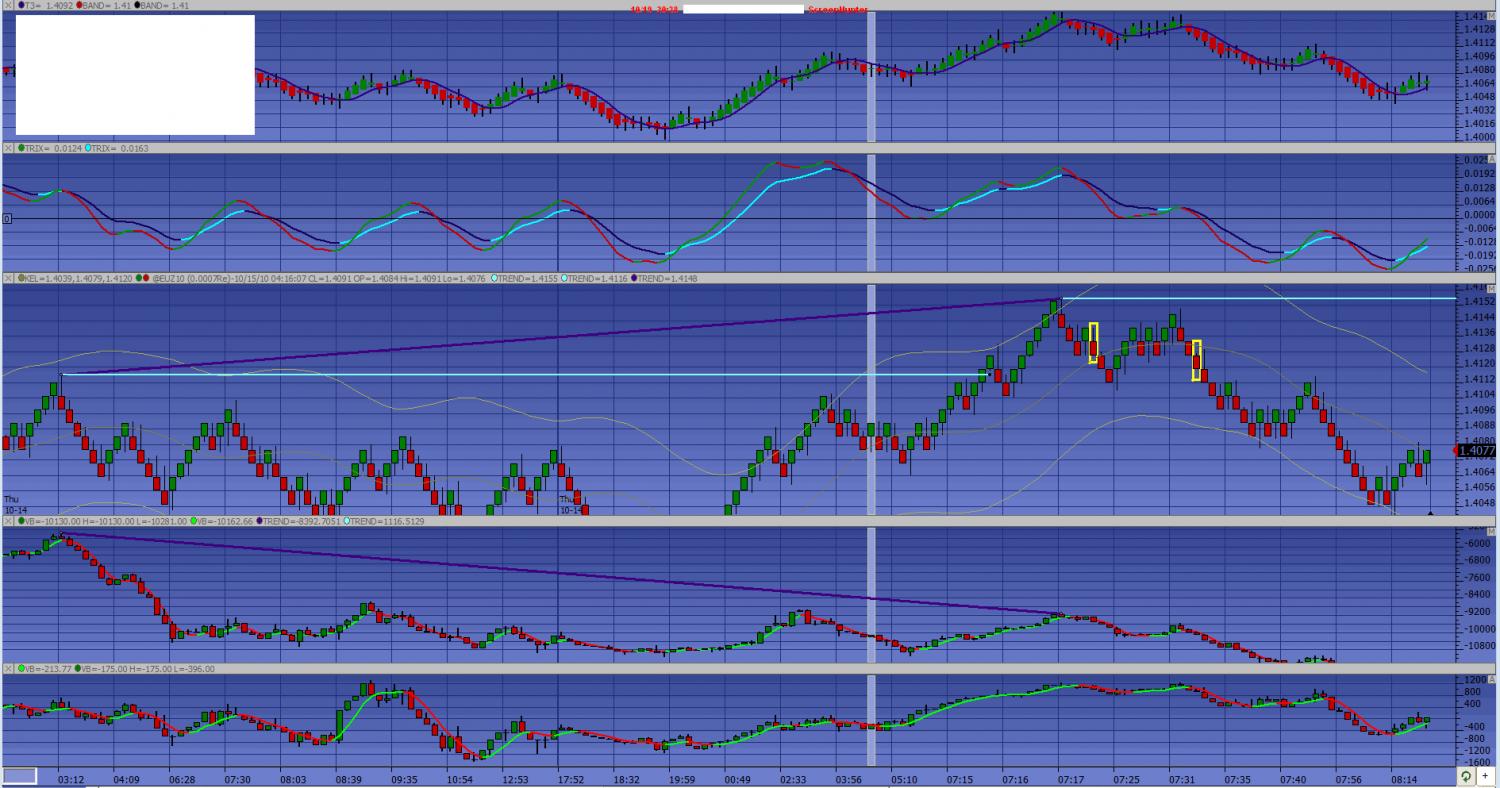
Task: Close the T3 band pane with its X
Action: [8, 5]
